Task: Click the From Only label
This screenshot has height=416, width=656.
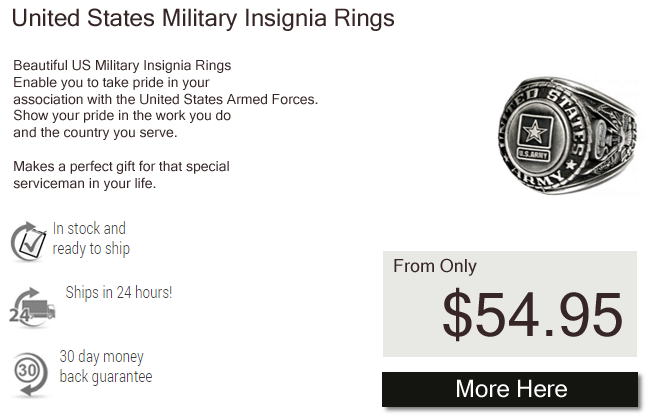Action: 435,266
